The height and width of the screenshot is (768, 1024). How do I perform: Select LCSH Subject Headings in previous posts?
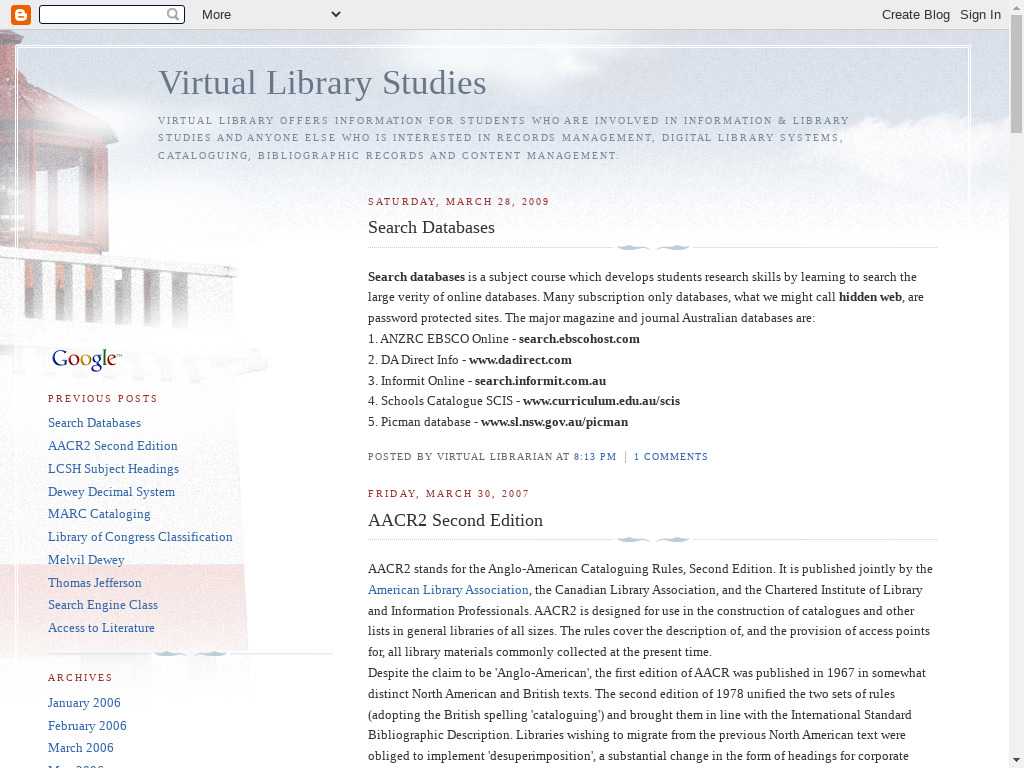tap(113, 469)
